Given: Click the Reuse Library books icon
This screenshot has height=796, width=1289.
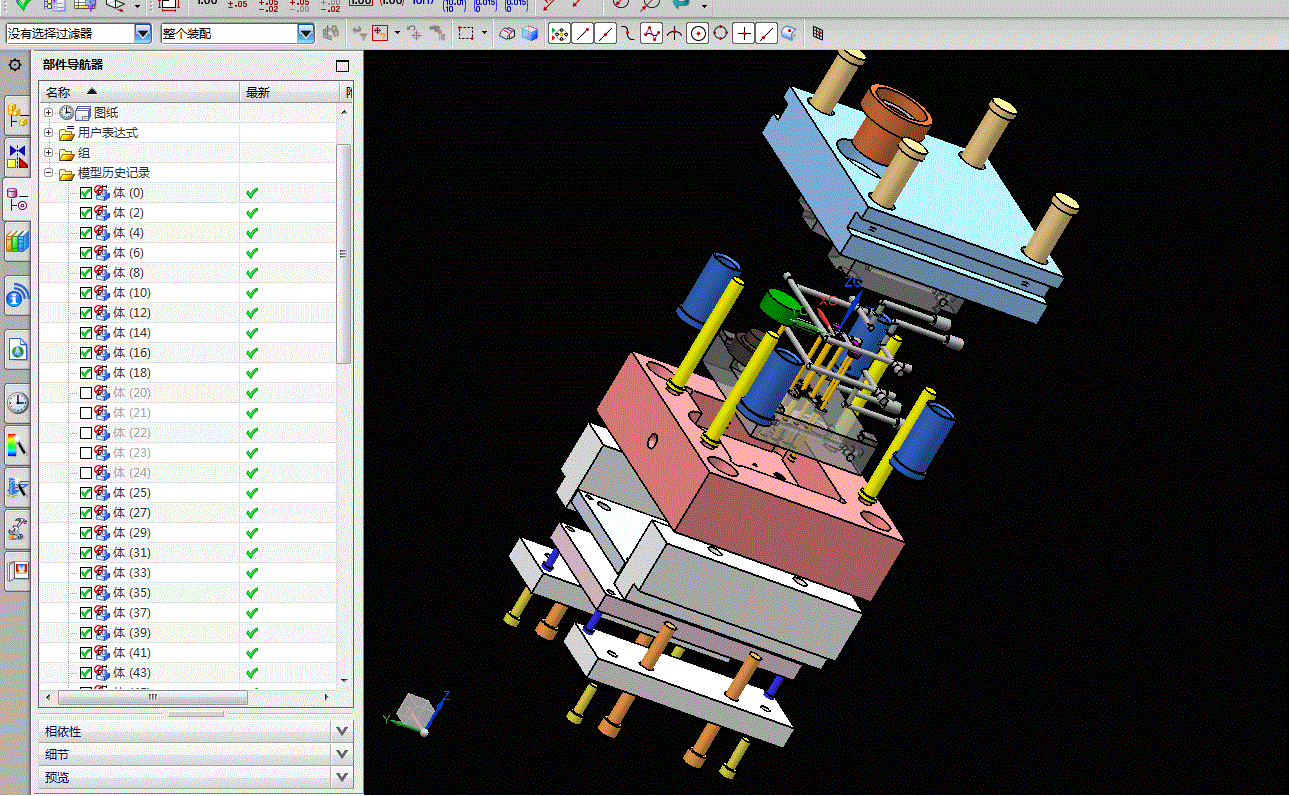Looking at the screenshot, I should [x=17, y=241].
